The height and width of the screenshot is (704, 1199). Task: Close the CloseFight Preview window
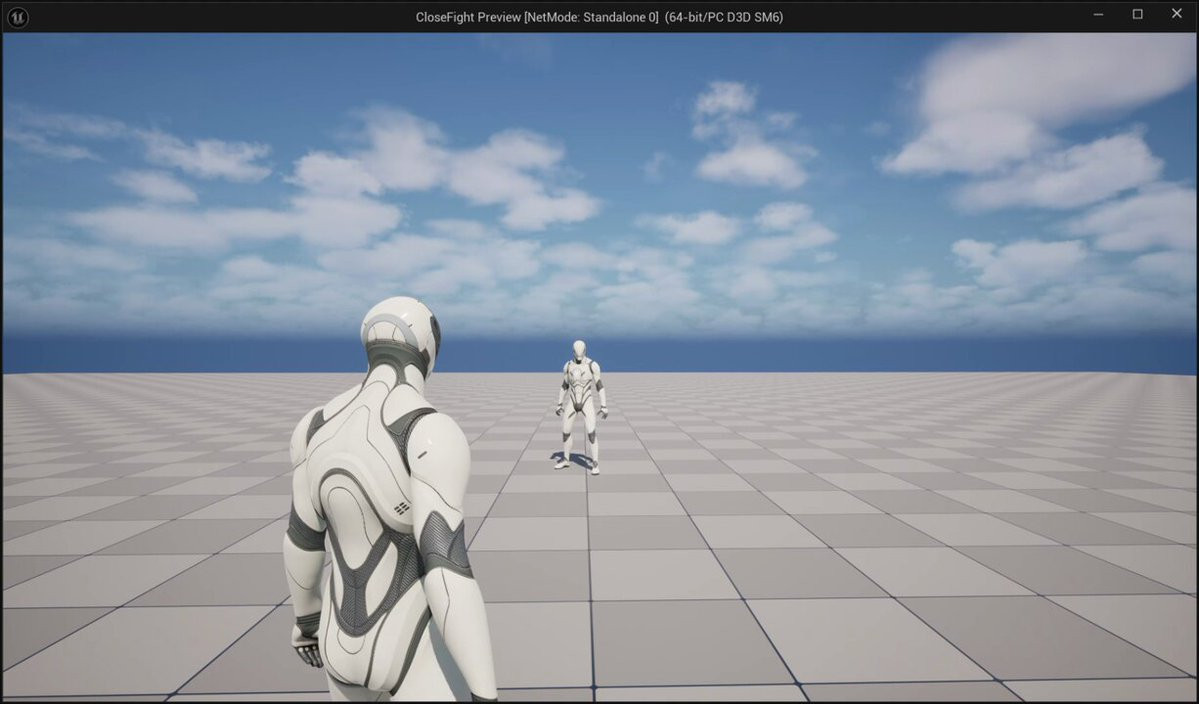click(x=1176, y=15)
